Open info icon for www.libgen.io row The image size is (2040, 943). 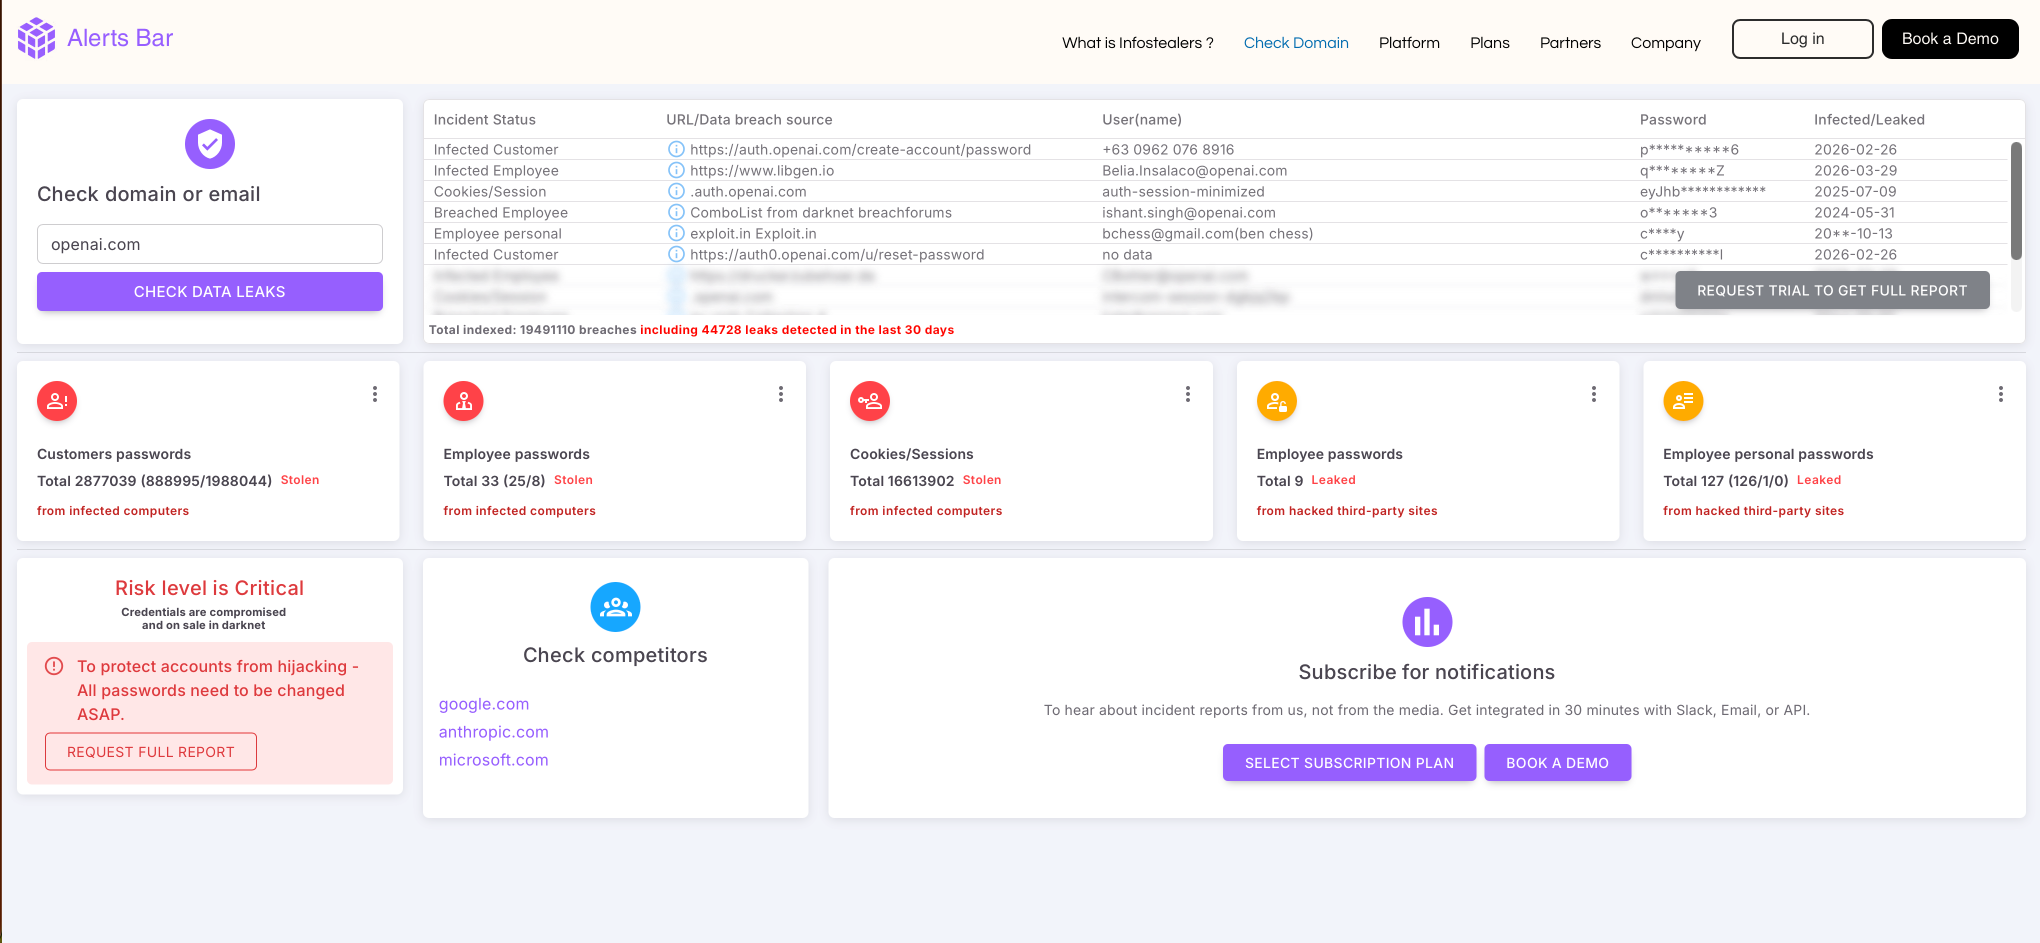click(676, 170)
